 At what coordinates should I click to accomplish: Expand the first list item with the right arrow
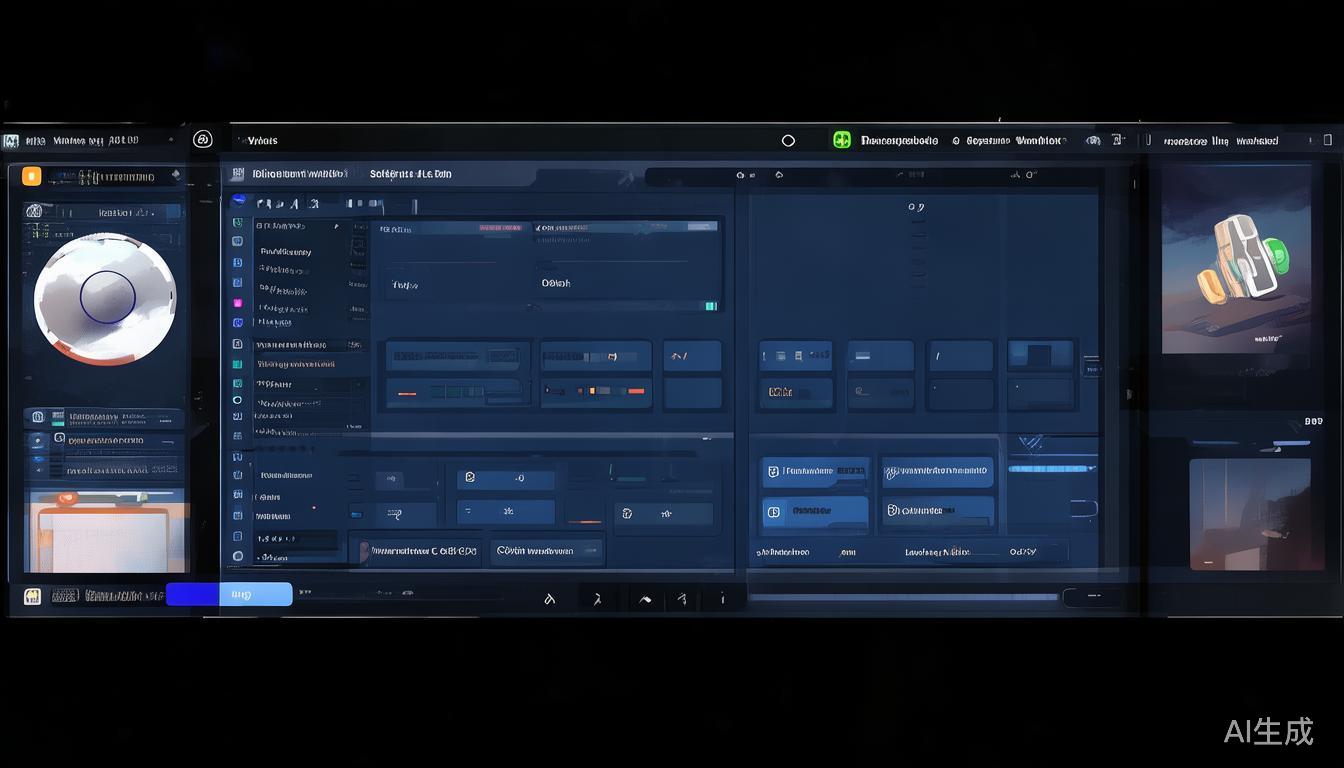pyautogui.click(x=336, y=227)
